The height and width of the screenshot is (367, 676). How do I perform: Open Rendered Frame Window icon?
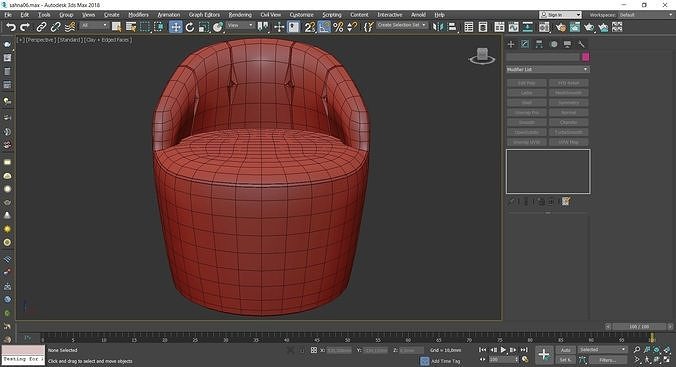575,27
